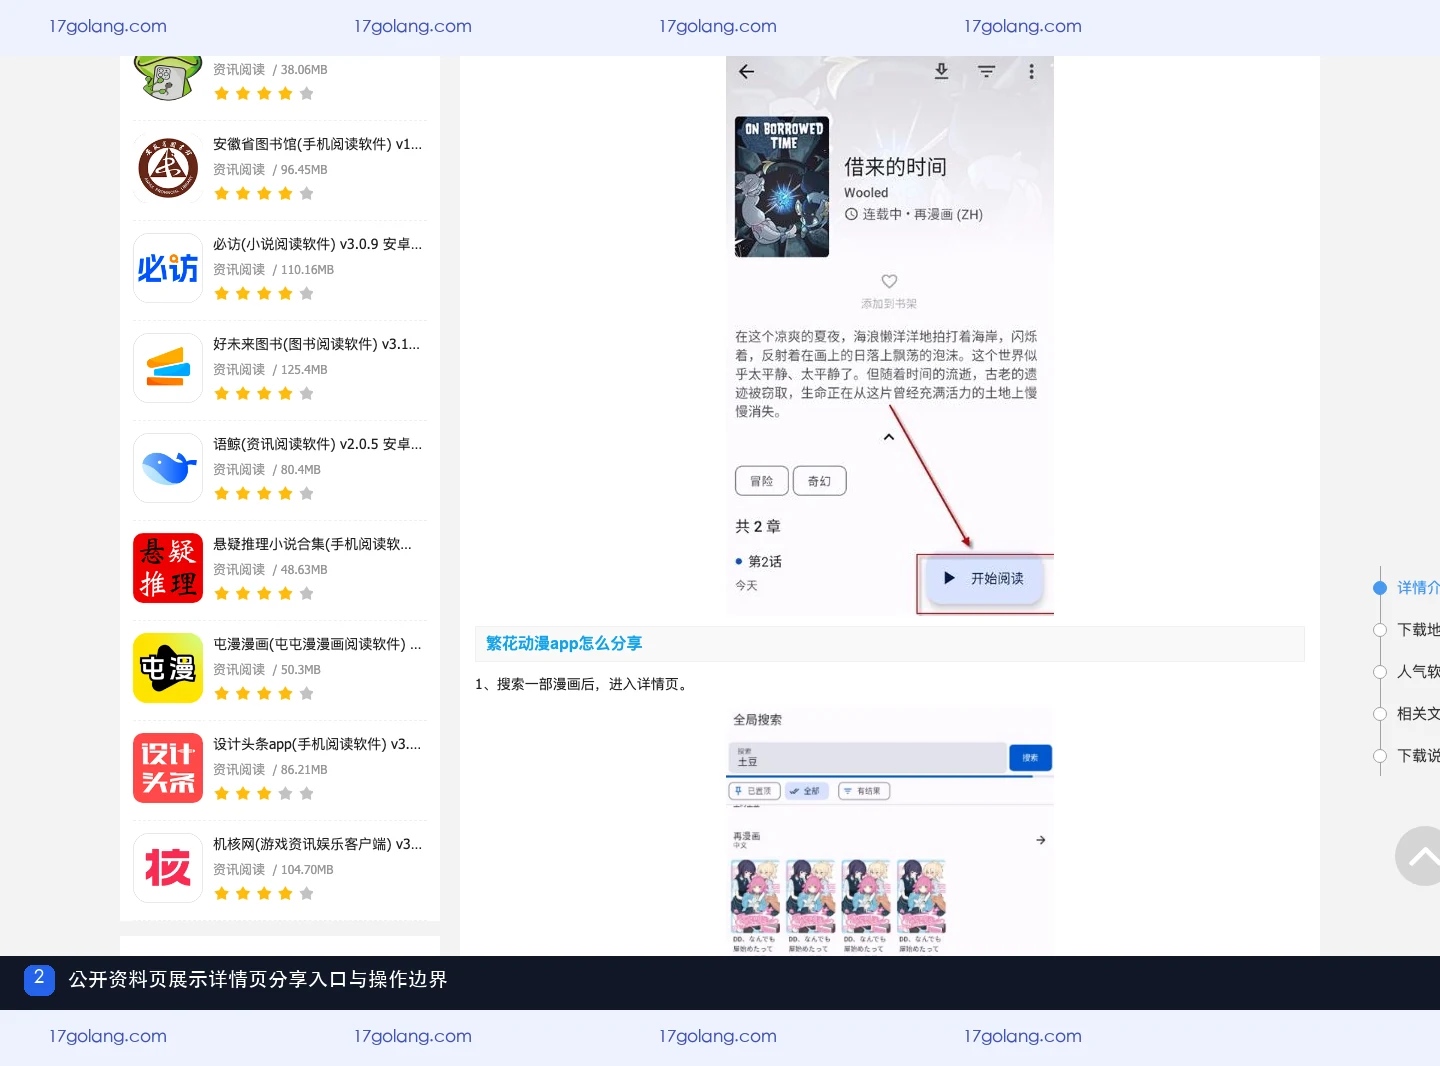Open link 安徽省图书馆(手机阅读软件)
The height and width of the screenshot is (1066, 1440).
pyautogui.click(x=318, y=144)
